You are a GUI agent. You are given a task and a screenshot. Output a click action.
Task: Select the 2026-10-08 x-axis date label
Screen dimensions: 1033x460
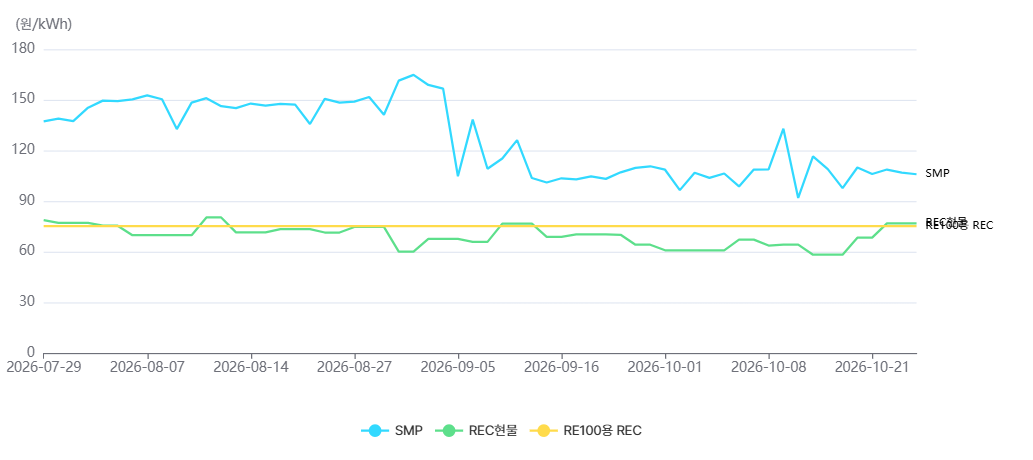[769, 366]
